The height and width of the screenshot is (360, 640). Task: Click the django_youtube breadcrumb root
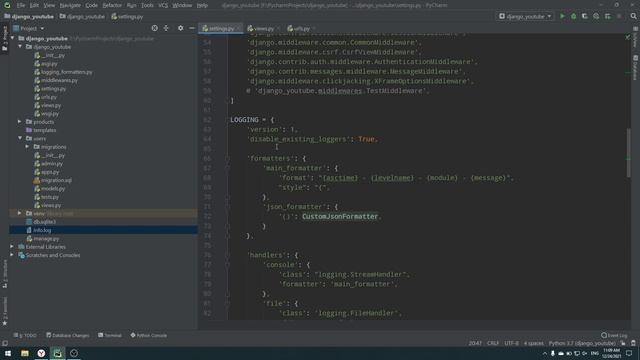click(29, 17)
